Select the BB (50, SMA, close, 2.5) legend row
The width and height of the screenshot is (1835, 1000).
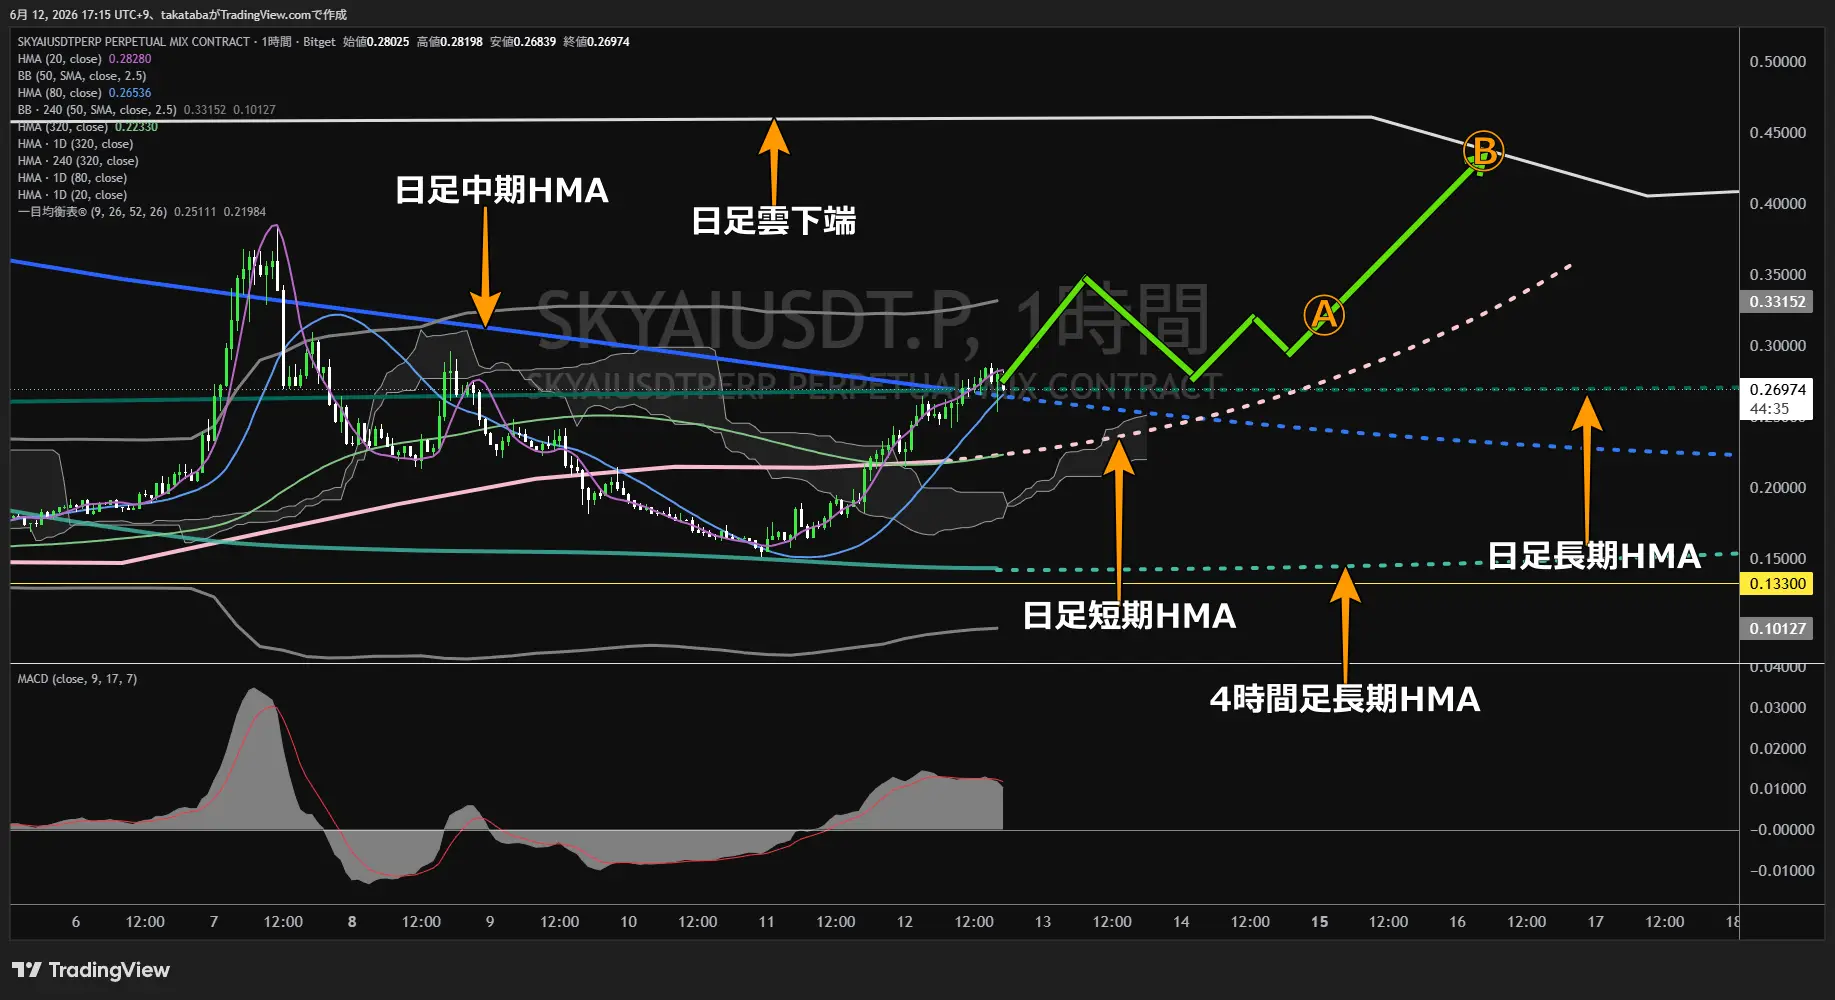click(x=82, y=76)
